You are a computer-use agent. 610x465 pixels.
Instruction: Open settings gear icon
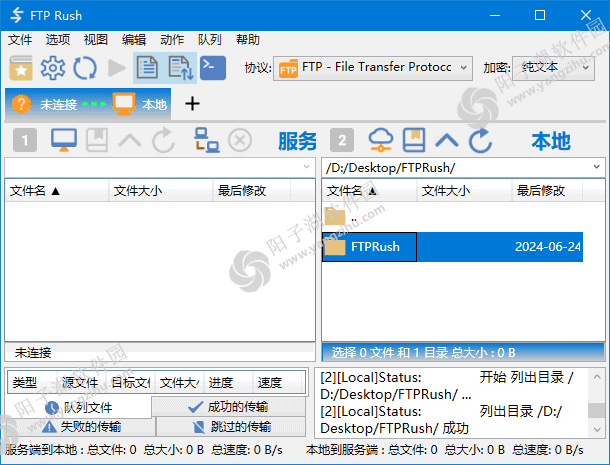(53, 68)
